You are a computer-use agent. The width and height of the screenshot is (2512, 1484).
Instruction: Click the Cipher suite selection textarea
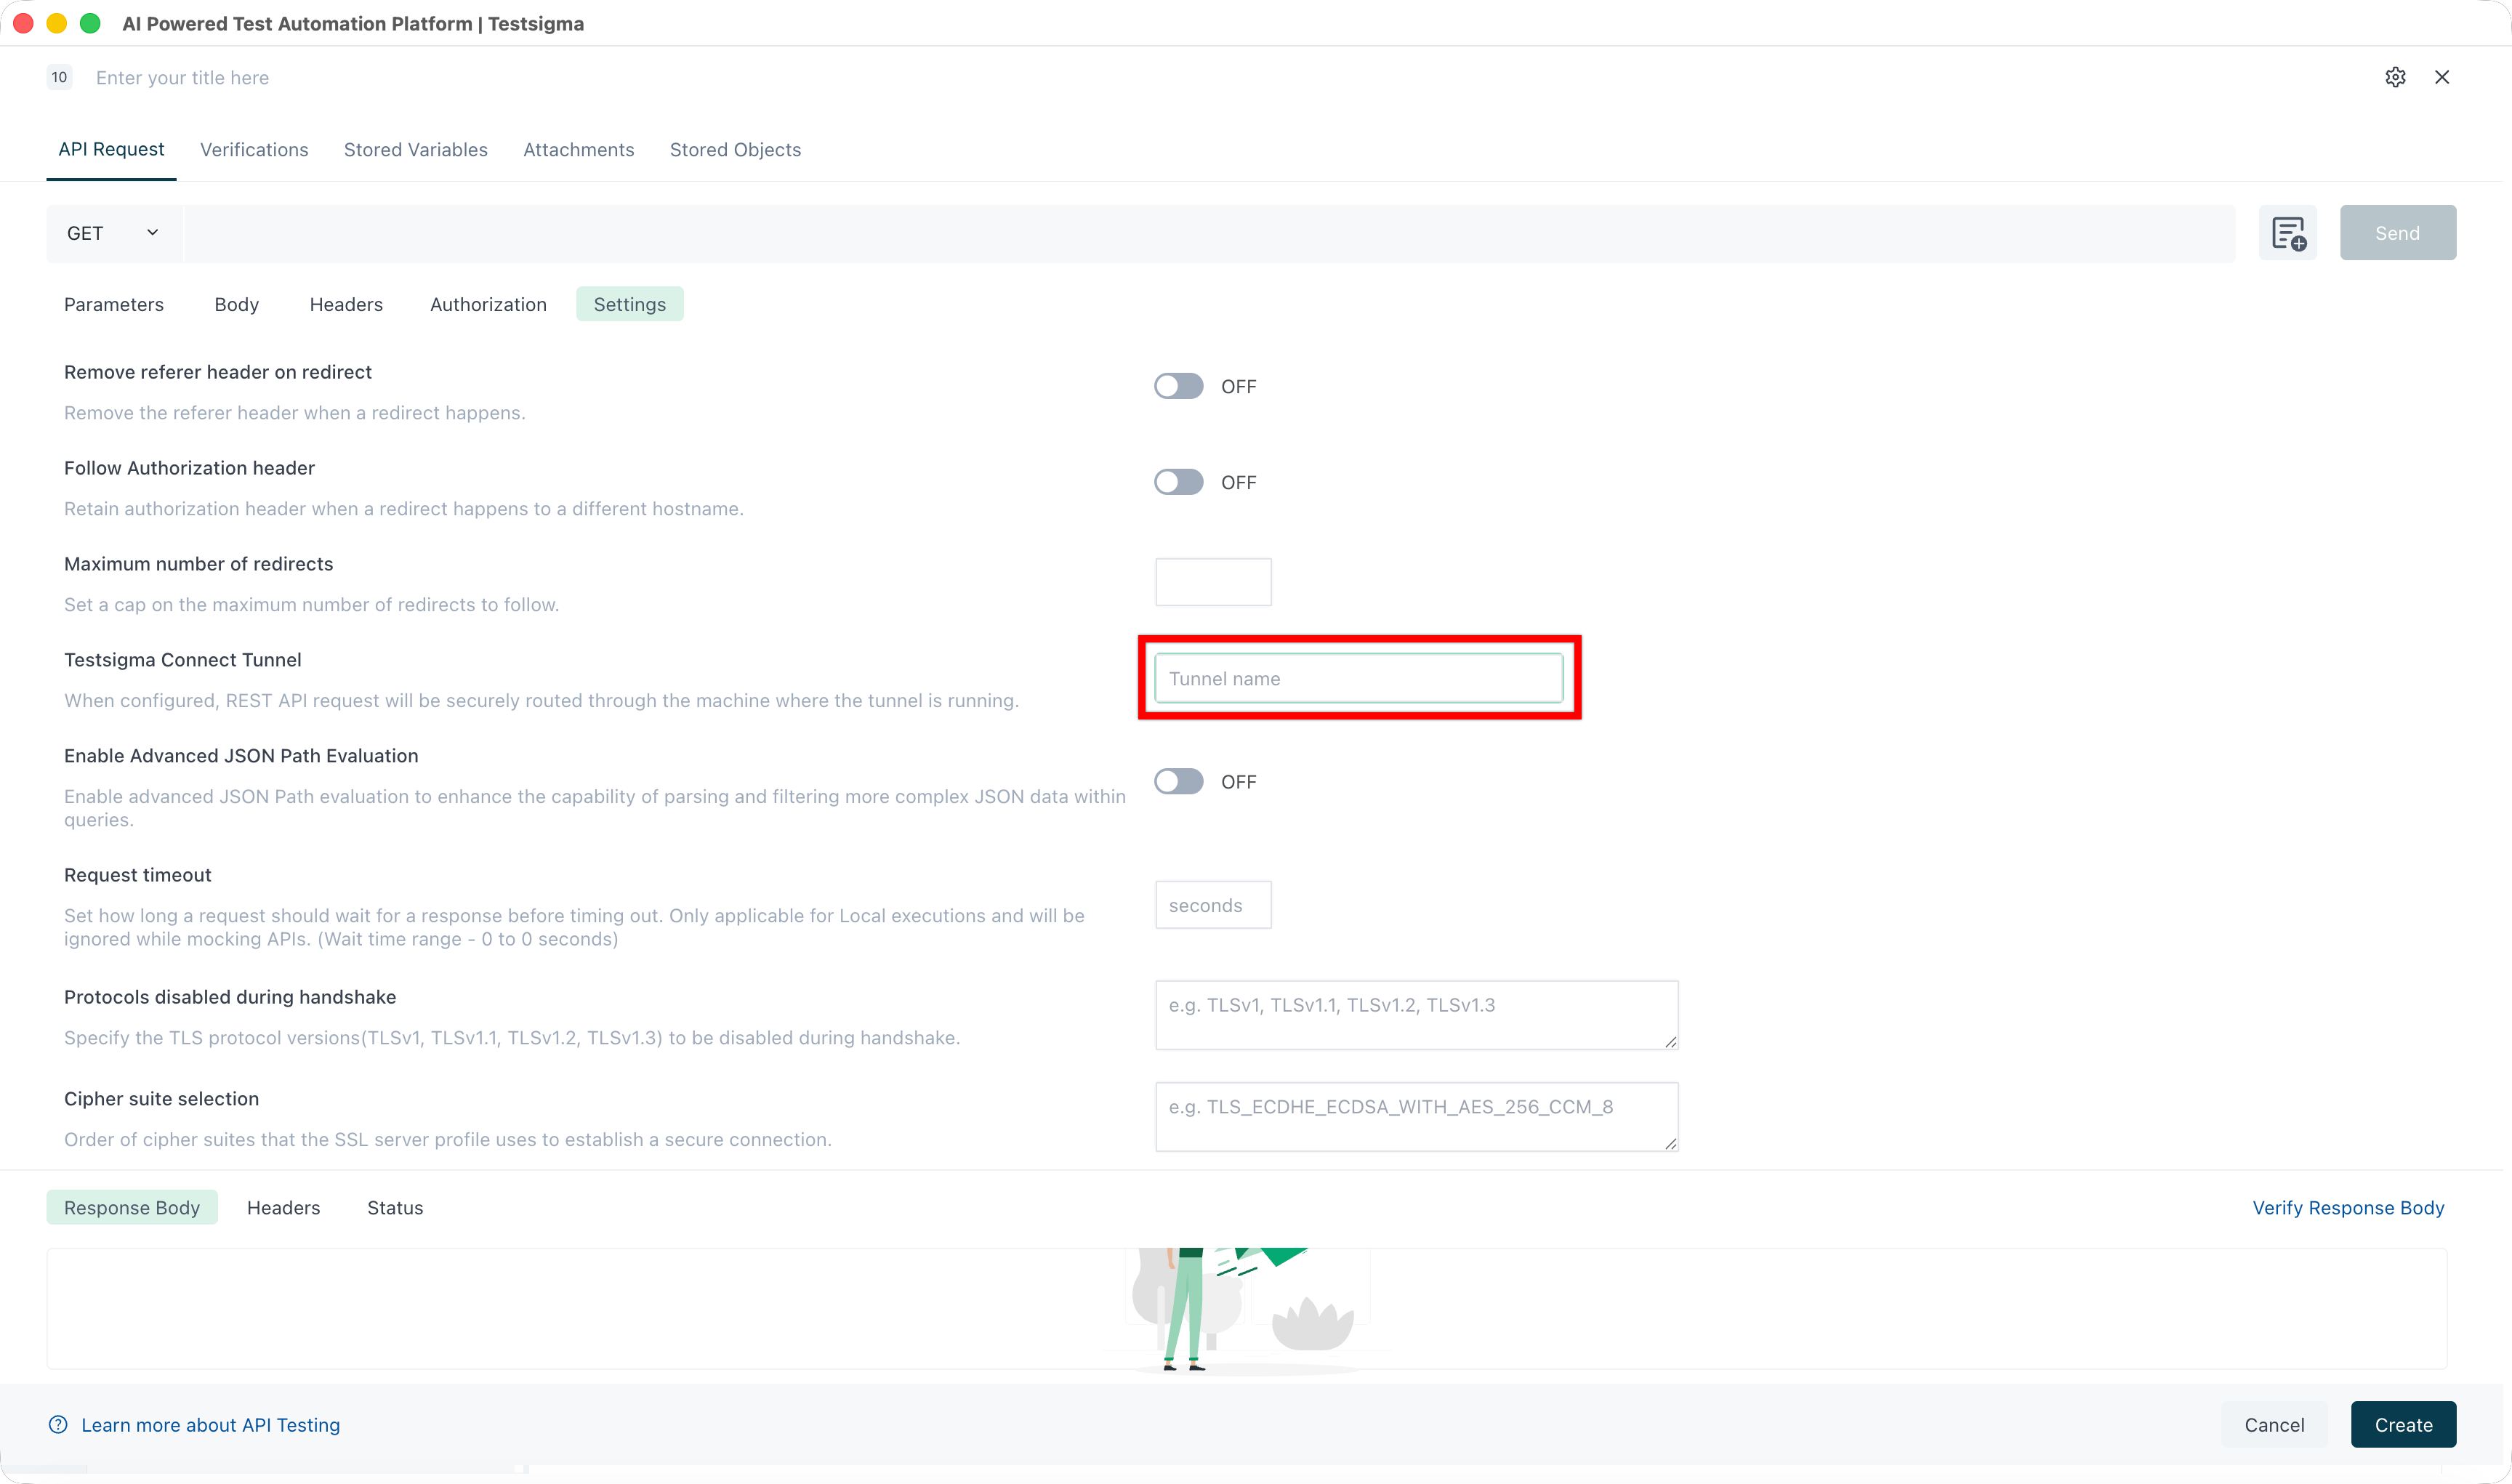(x=1416, y=1117)
